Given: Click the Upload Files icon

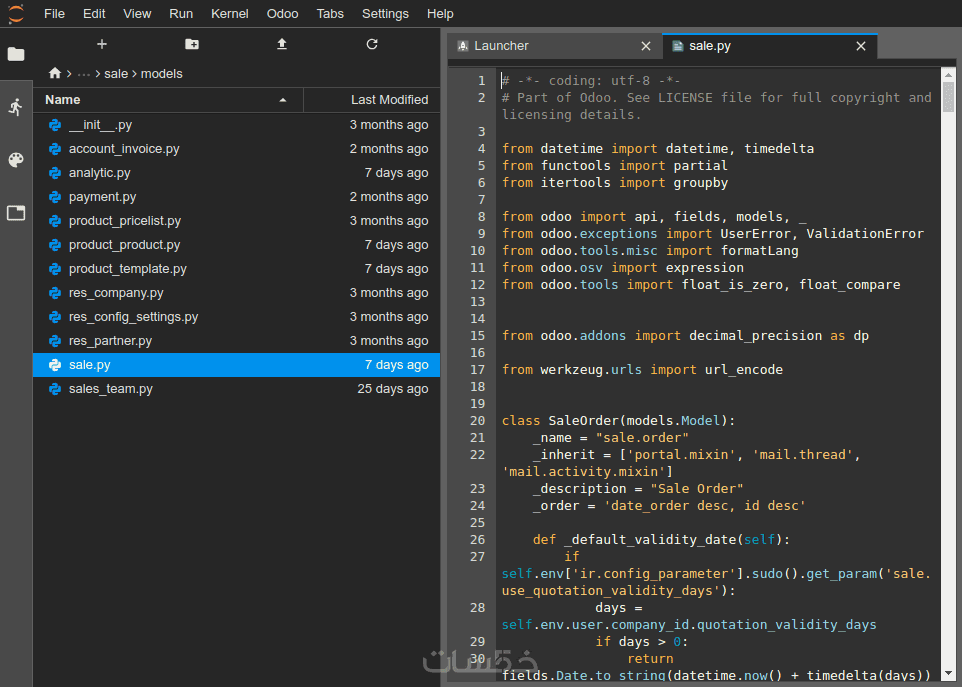Looking at the screenshot, I should 282,44.
